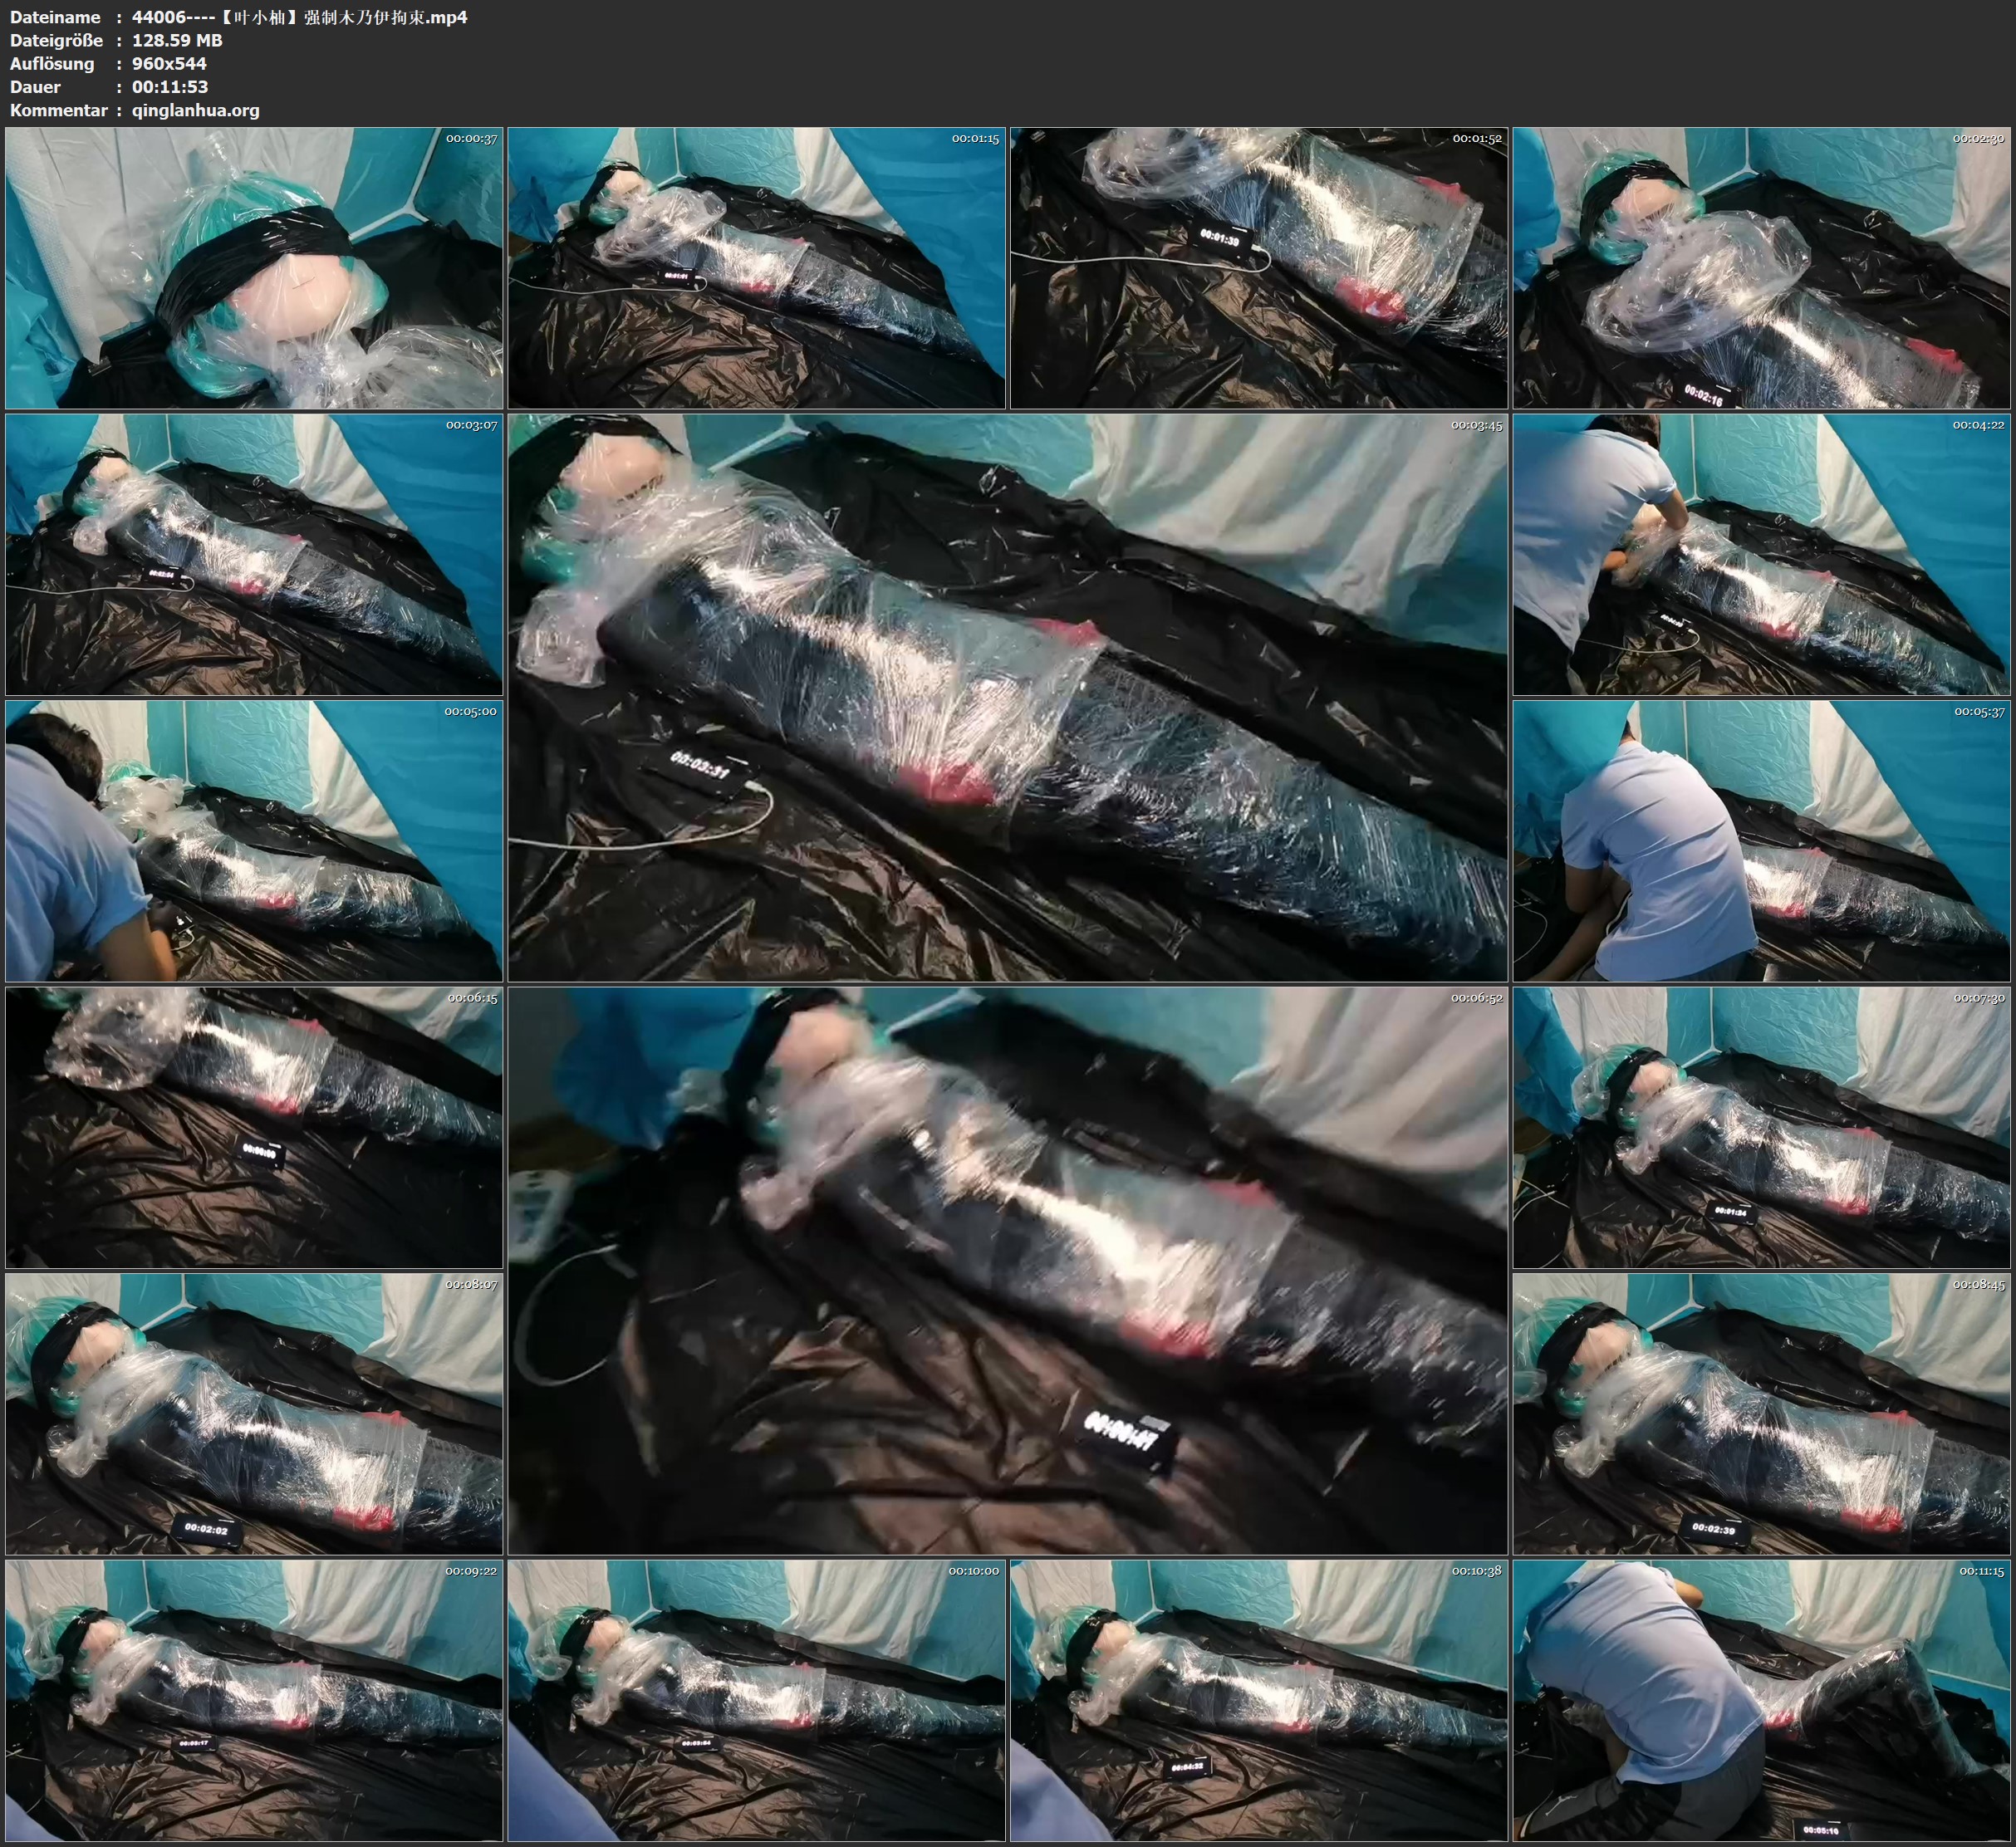Select the thumbnail at 00:07:30

pos(1761,1127)
